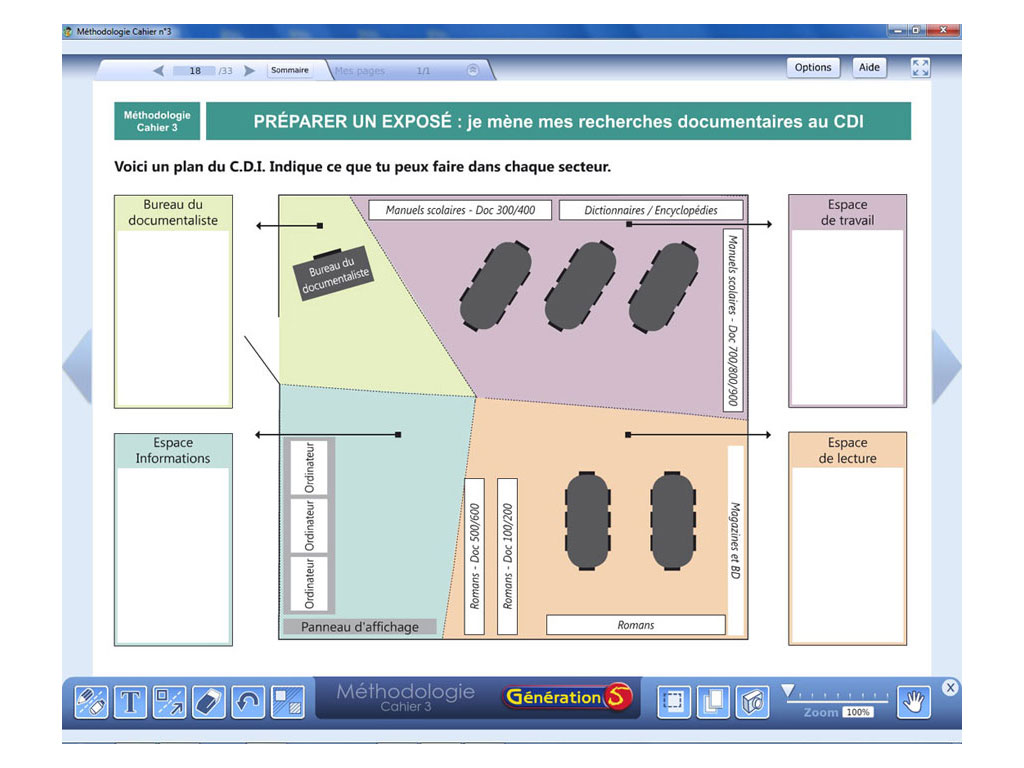Expand the Mes pages tab arrow
Viewport: 1024px width, 768px height.
click(x=473, y=71)
